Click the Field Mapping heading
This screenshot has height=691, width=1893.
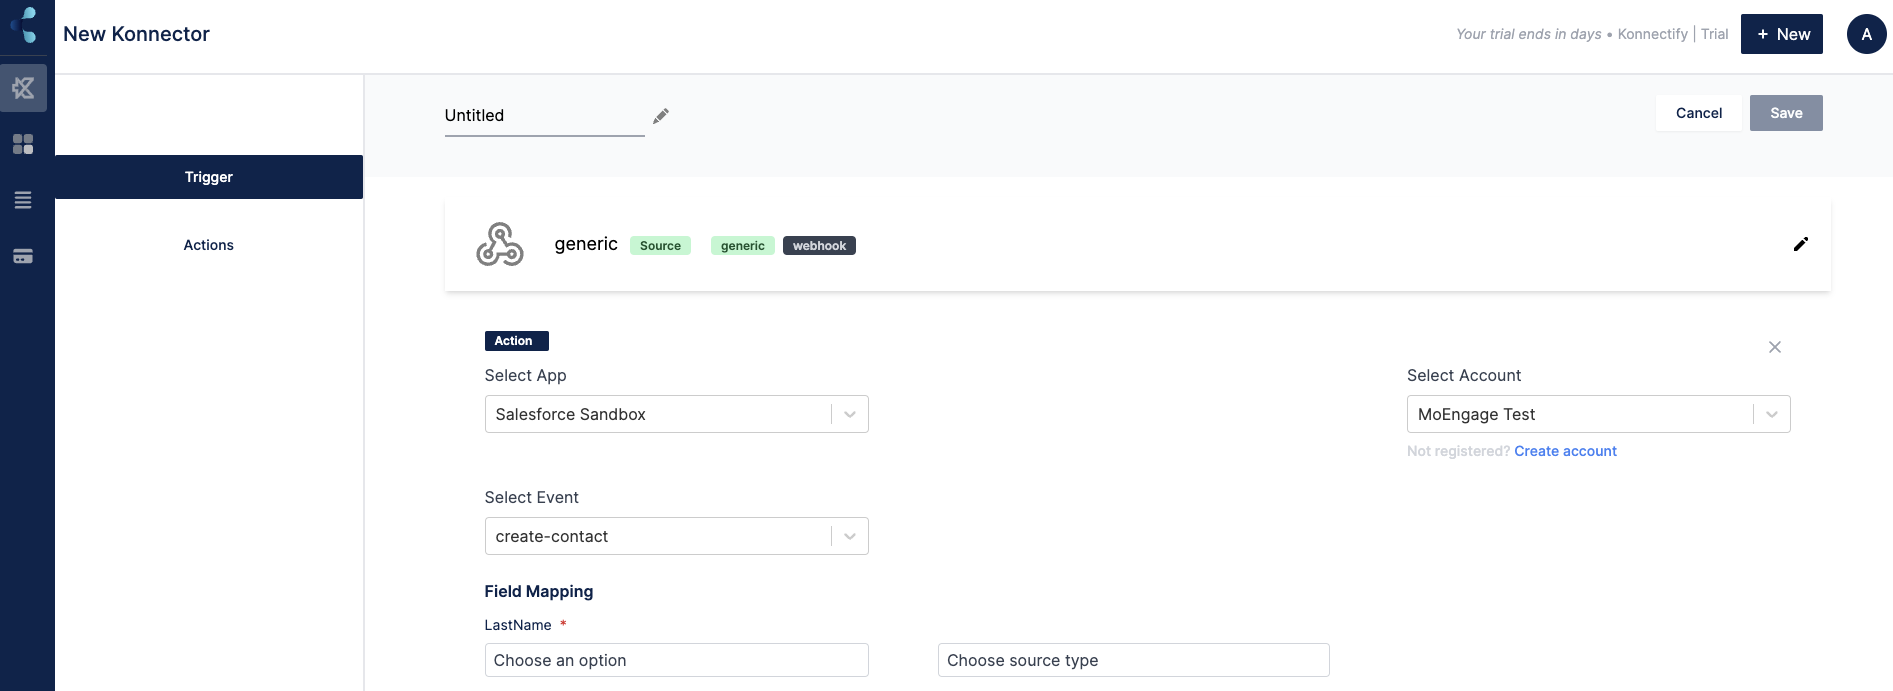pos(538,591)
